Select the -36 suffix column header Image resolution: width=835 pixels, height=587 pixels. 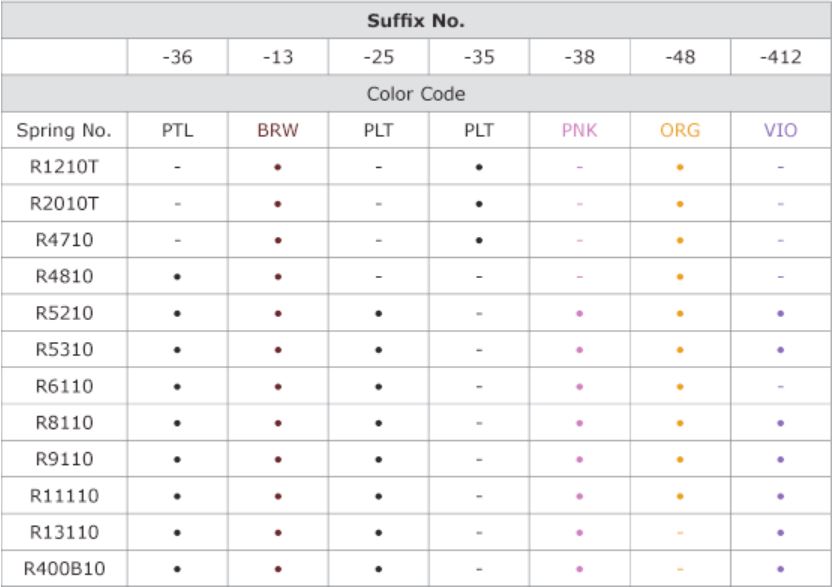tap(177, 57)
